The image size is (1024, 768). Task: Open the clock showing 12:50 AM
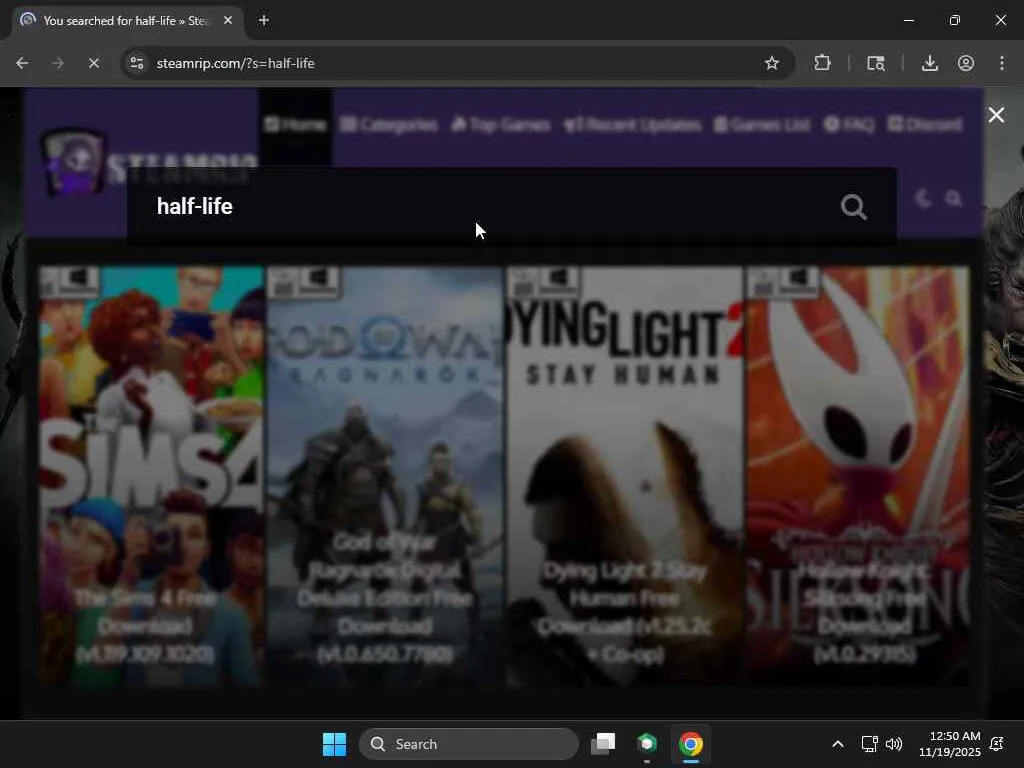(949, 744)
